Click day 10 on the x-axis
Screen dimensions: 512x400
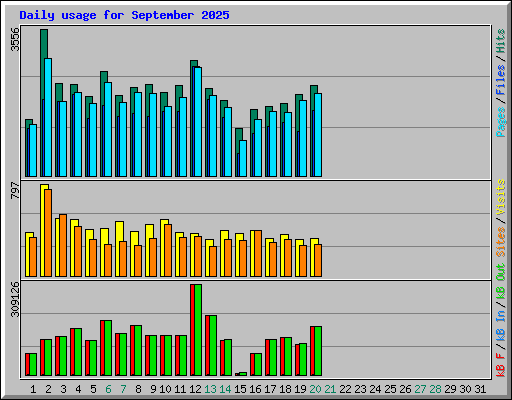pyautogui.click(x=165, y=389)
